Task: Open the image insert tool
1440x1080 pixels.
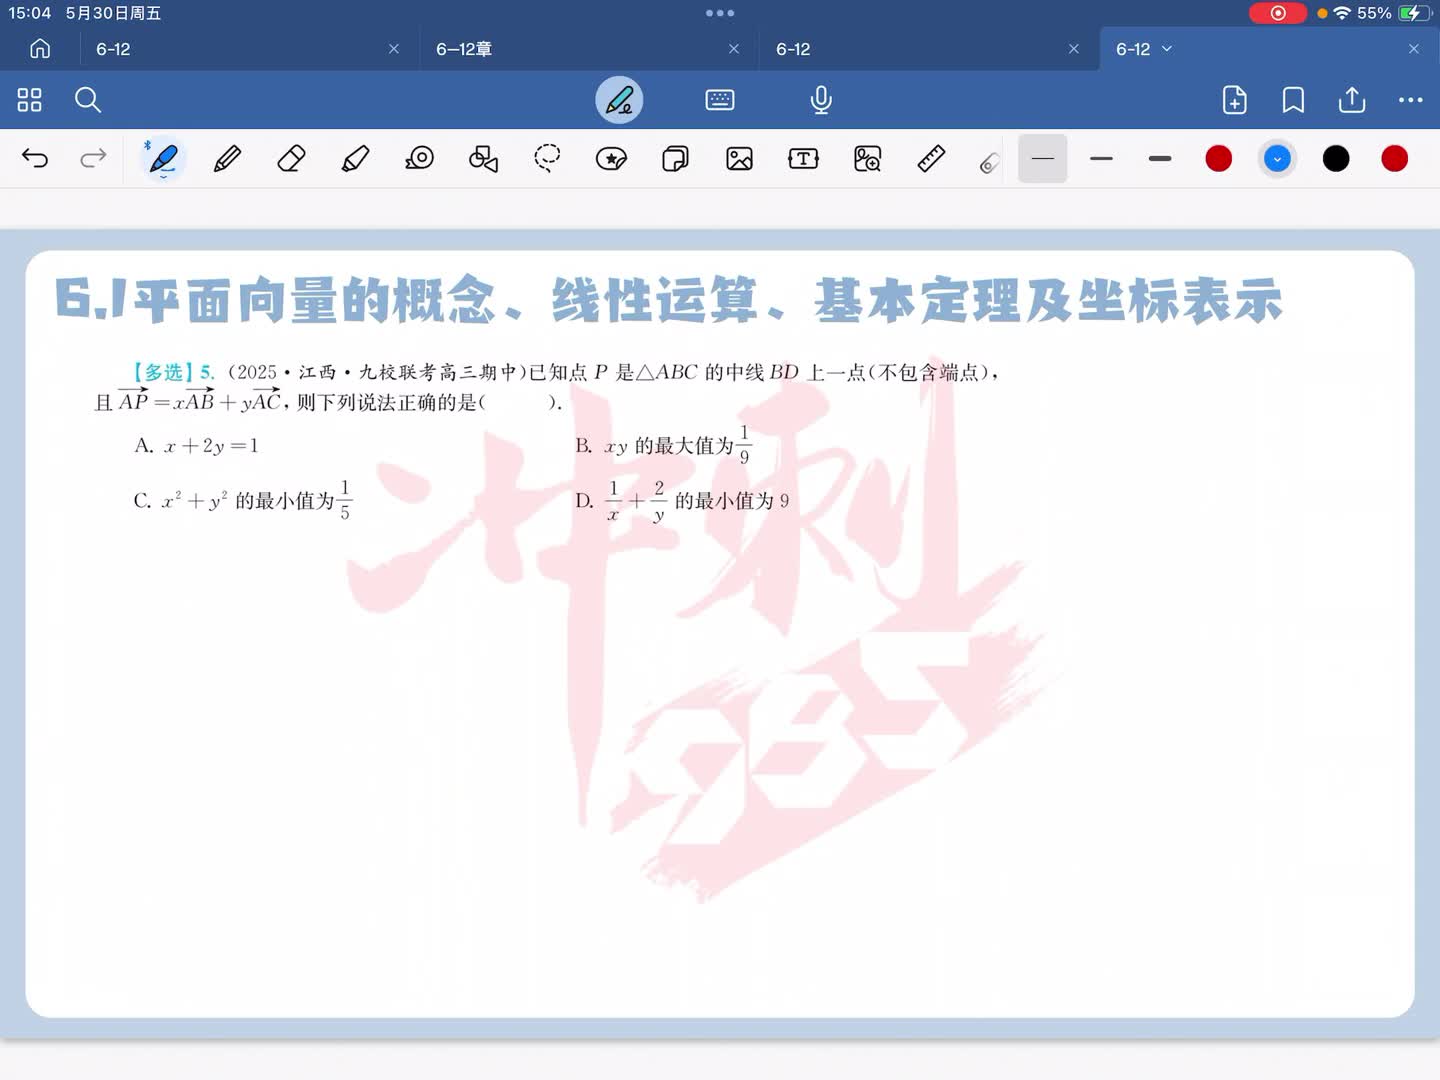Action: (739, 159)
